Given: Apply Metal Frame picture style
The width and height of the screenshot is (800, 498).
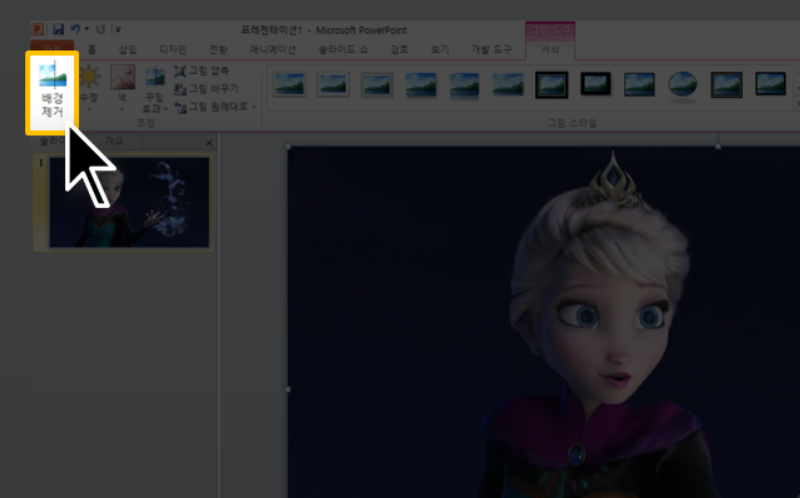Looking at the screenshot, I should (377, 84).
